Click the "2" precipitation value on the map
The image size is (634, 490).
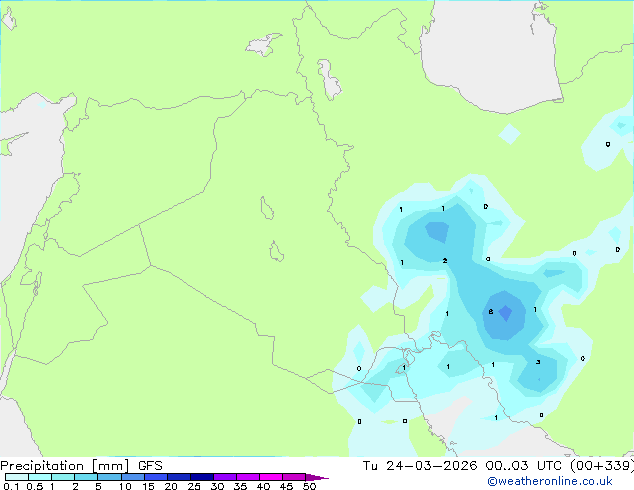(445, 261)
